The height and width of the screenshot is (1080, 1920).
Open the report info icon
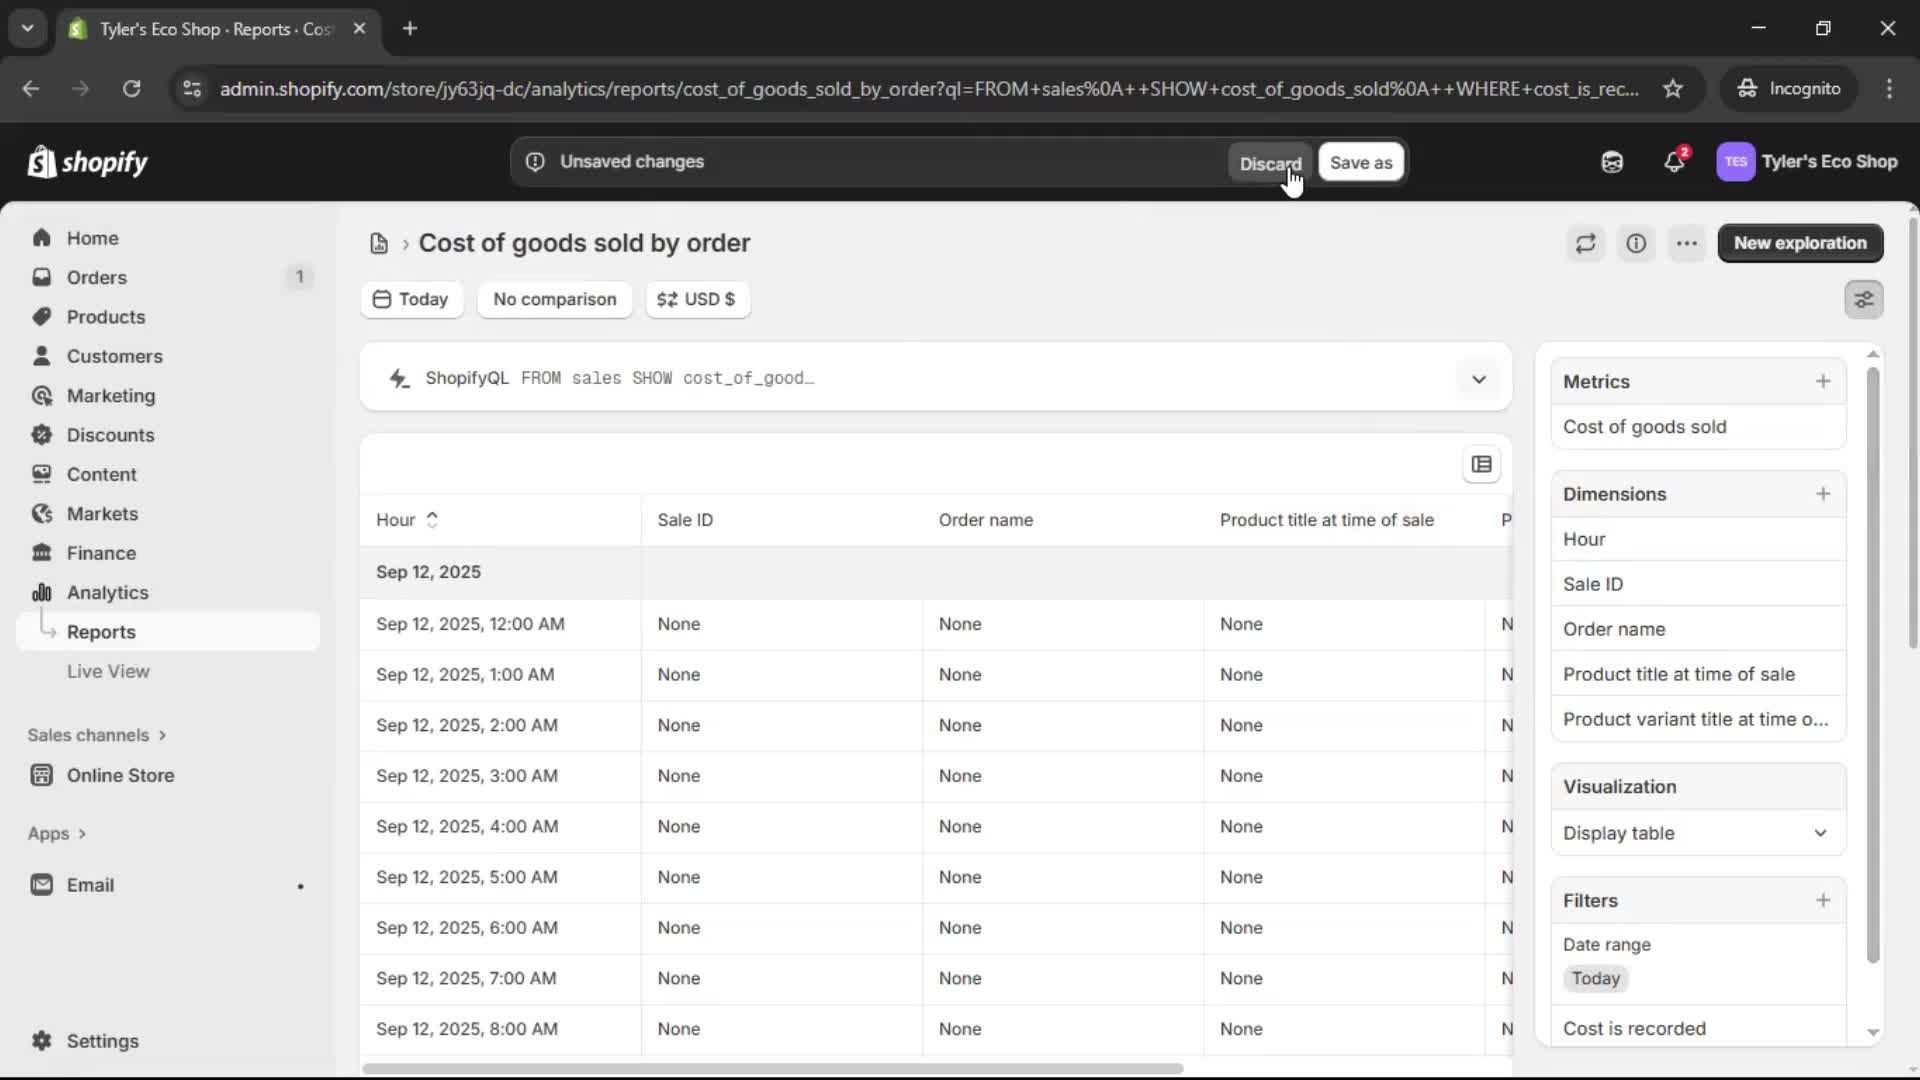tap(1636, 243)
